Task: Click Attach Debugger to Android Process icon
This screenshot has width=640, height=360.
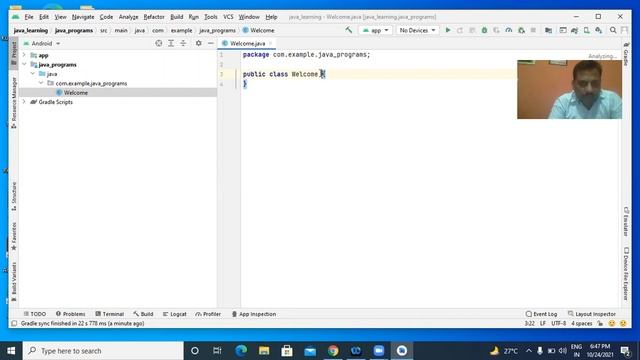Action: click(x=521, y=30)
